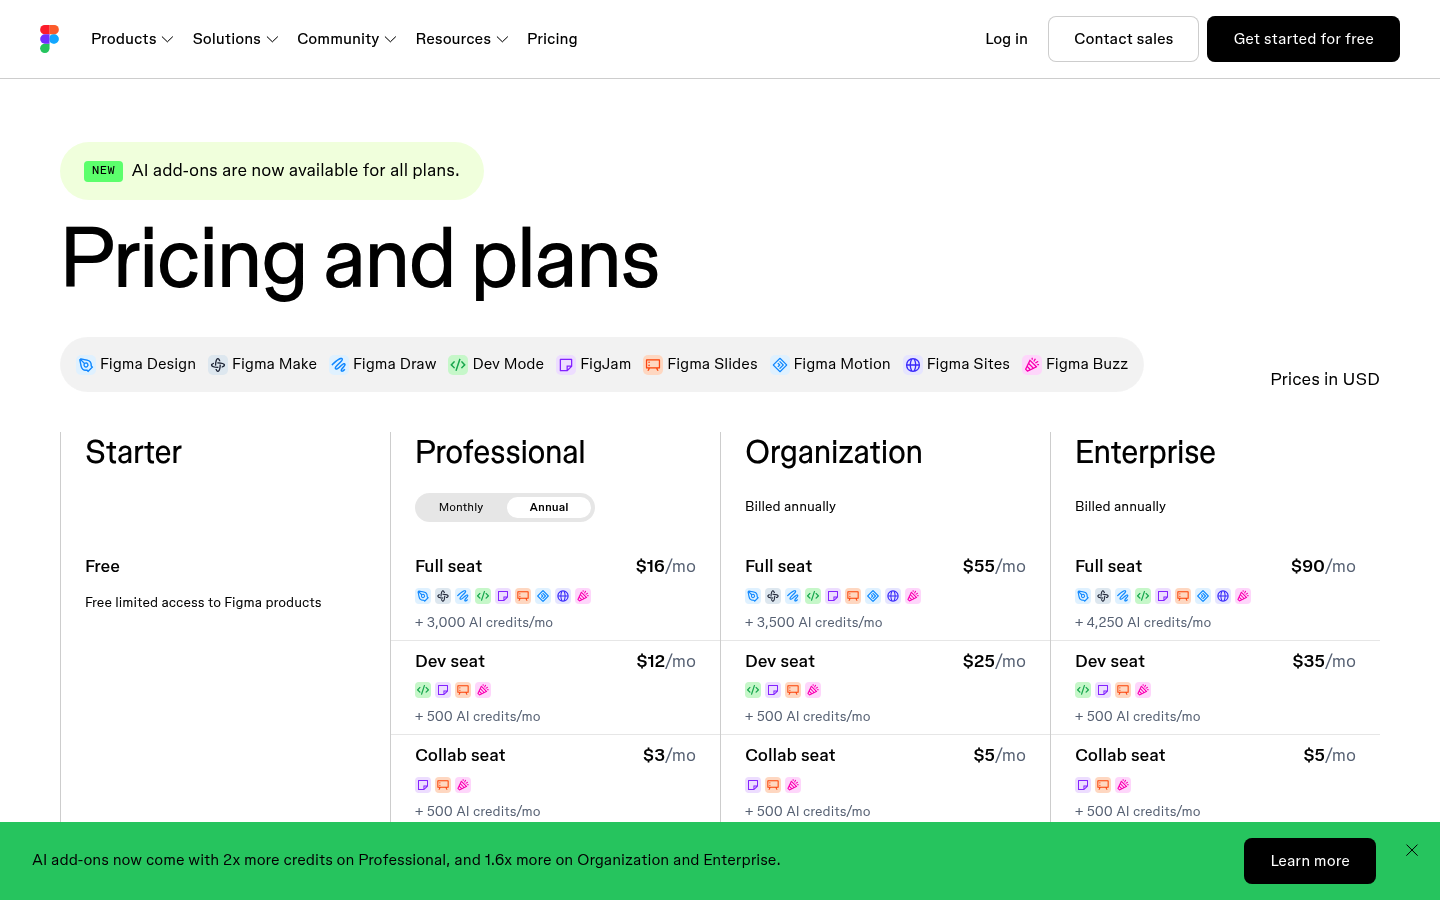Click Figma Slides icon under Professional Collab seat

(443, 785)
